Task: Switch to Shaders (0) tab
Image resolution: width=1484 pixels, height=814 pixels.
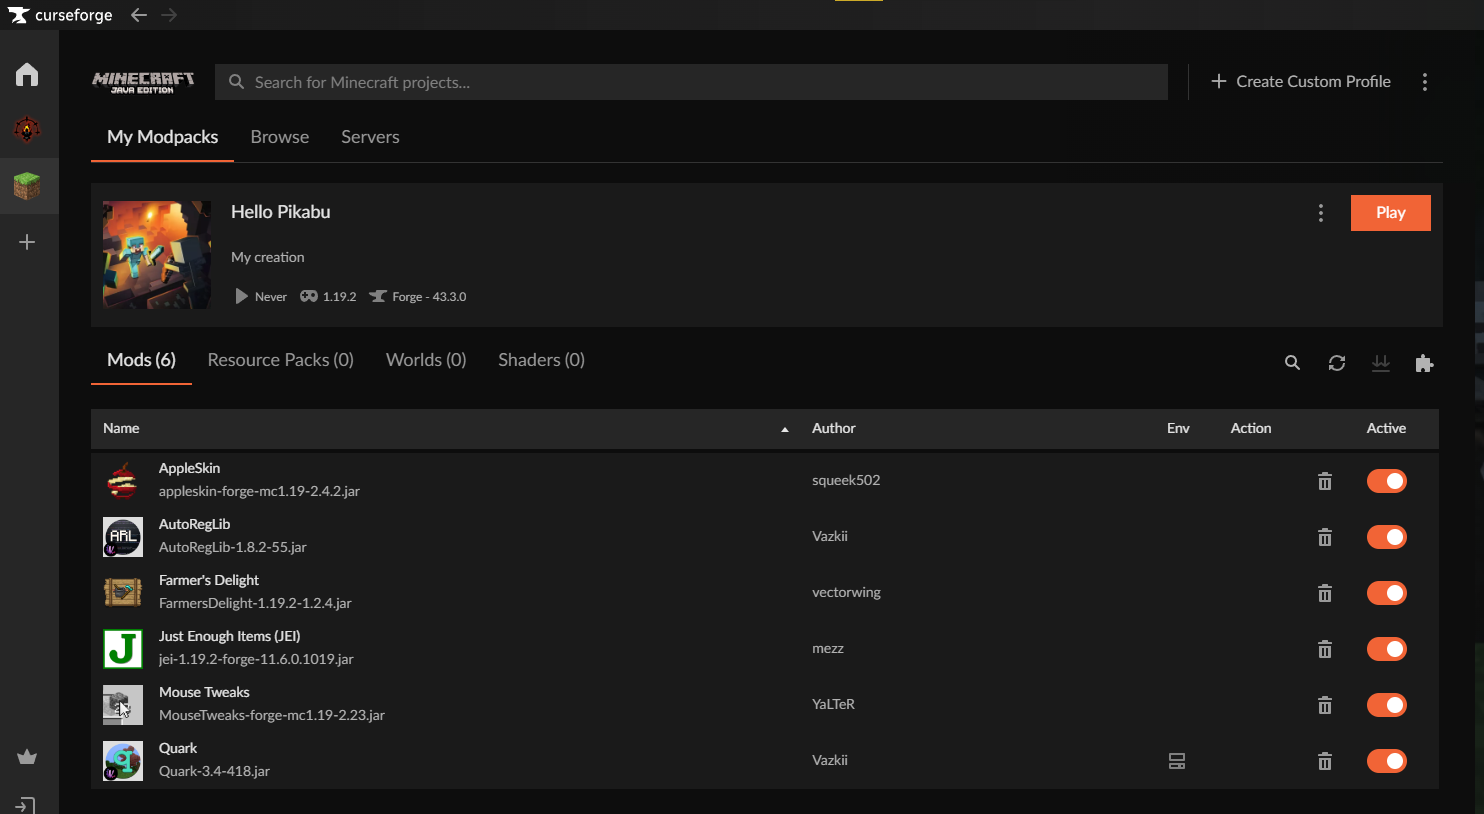Action: pyautogui.click(x=542, y=360)
